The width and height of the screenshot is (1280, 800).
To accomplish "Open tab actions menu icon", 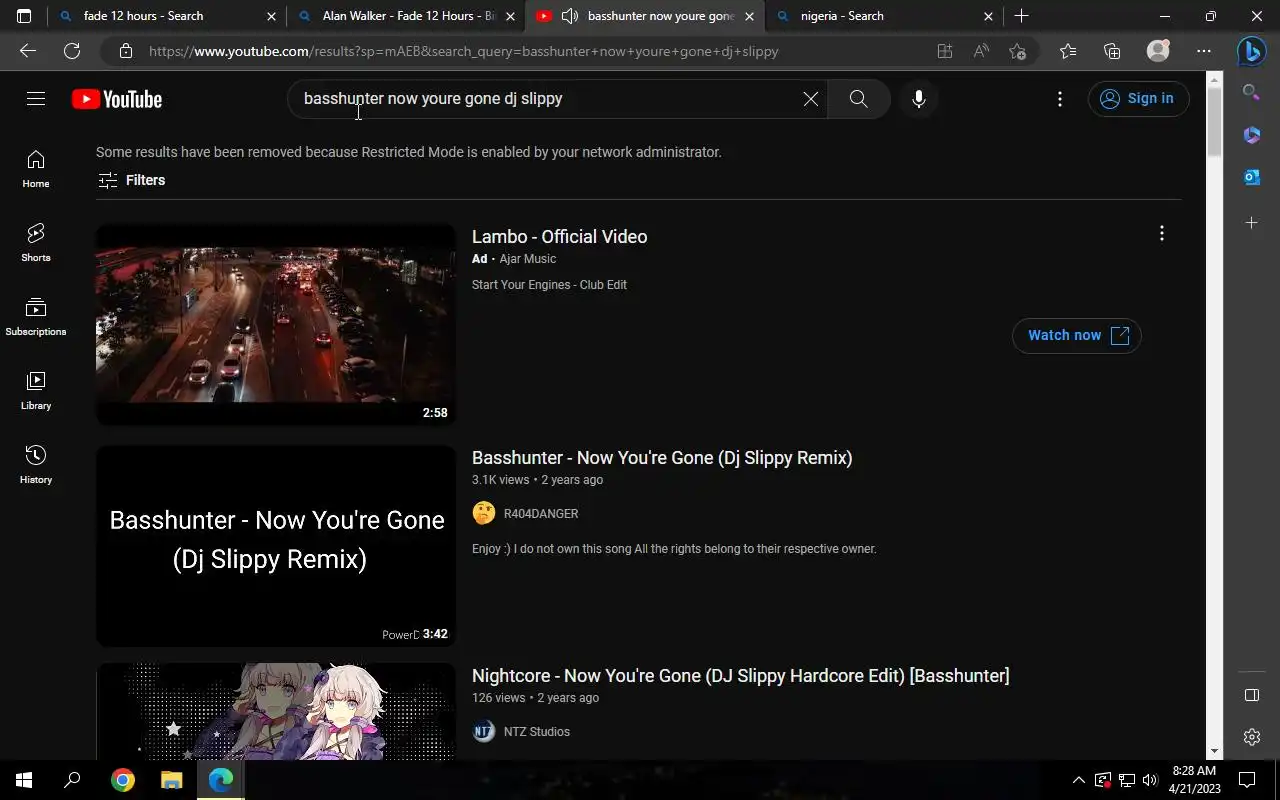I will pyautogui.click(x=24, y=16).
